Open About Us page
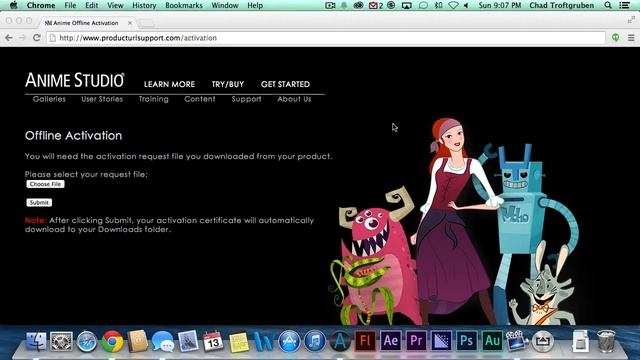The height and width of the screenshot is (360, 640). click(294, 99)
